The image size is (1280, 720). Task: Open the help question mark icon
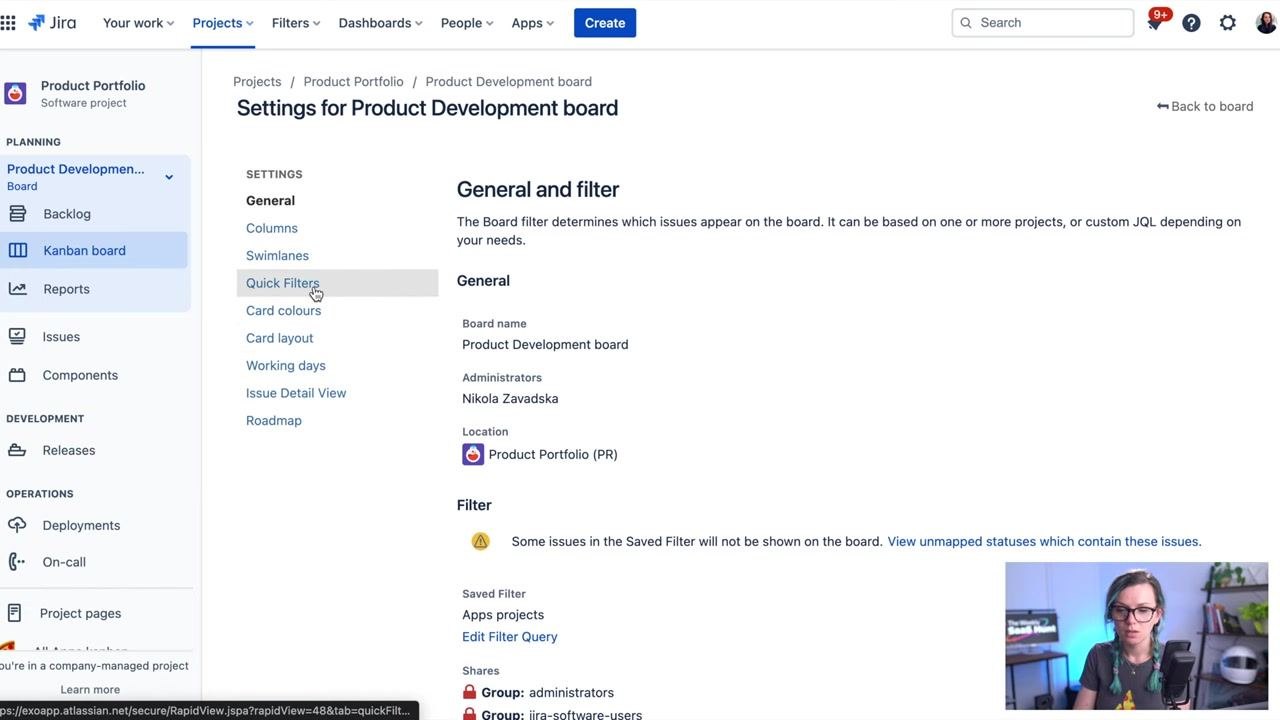click(x=1191, y=23)
